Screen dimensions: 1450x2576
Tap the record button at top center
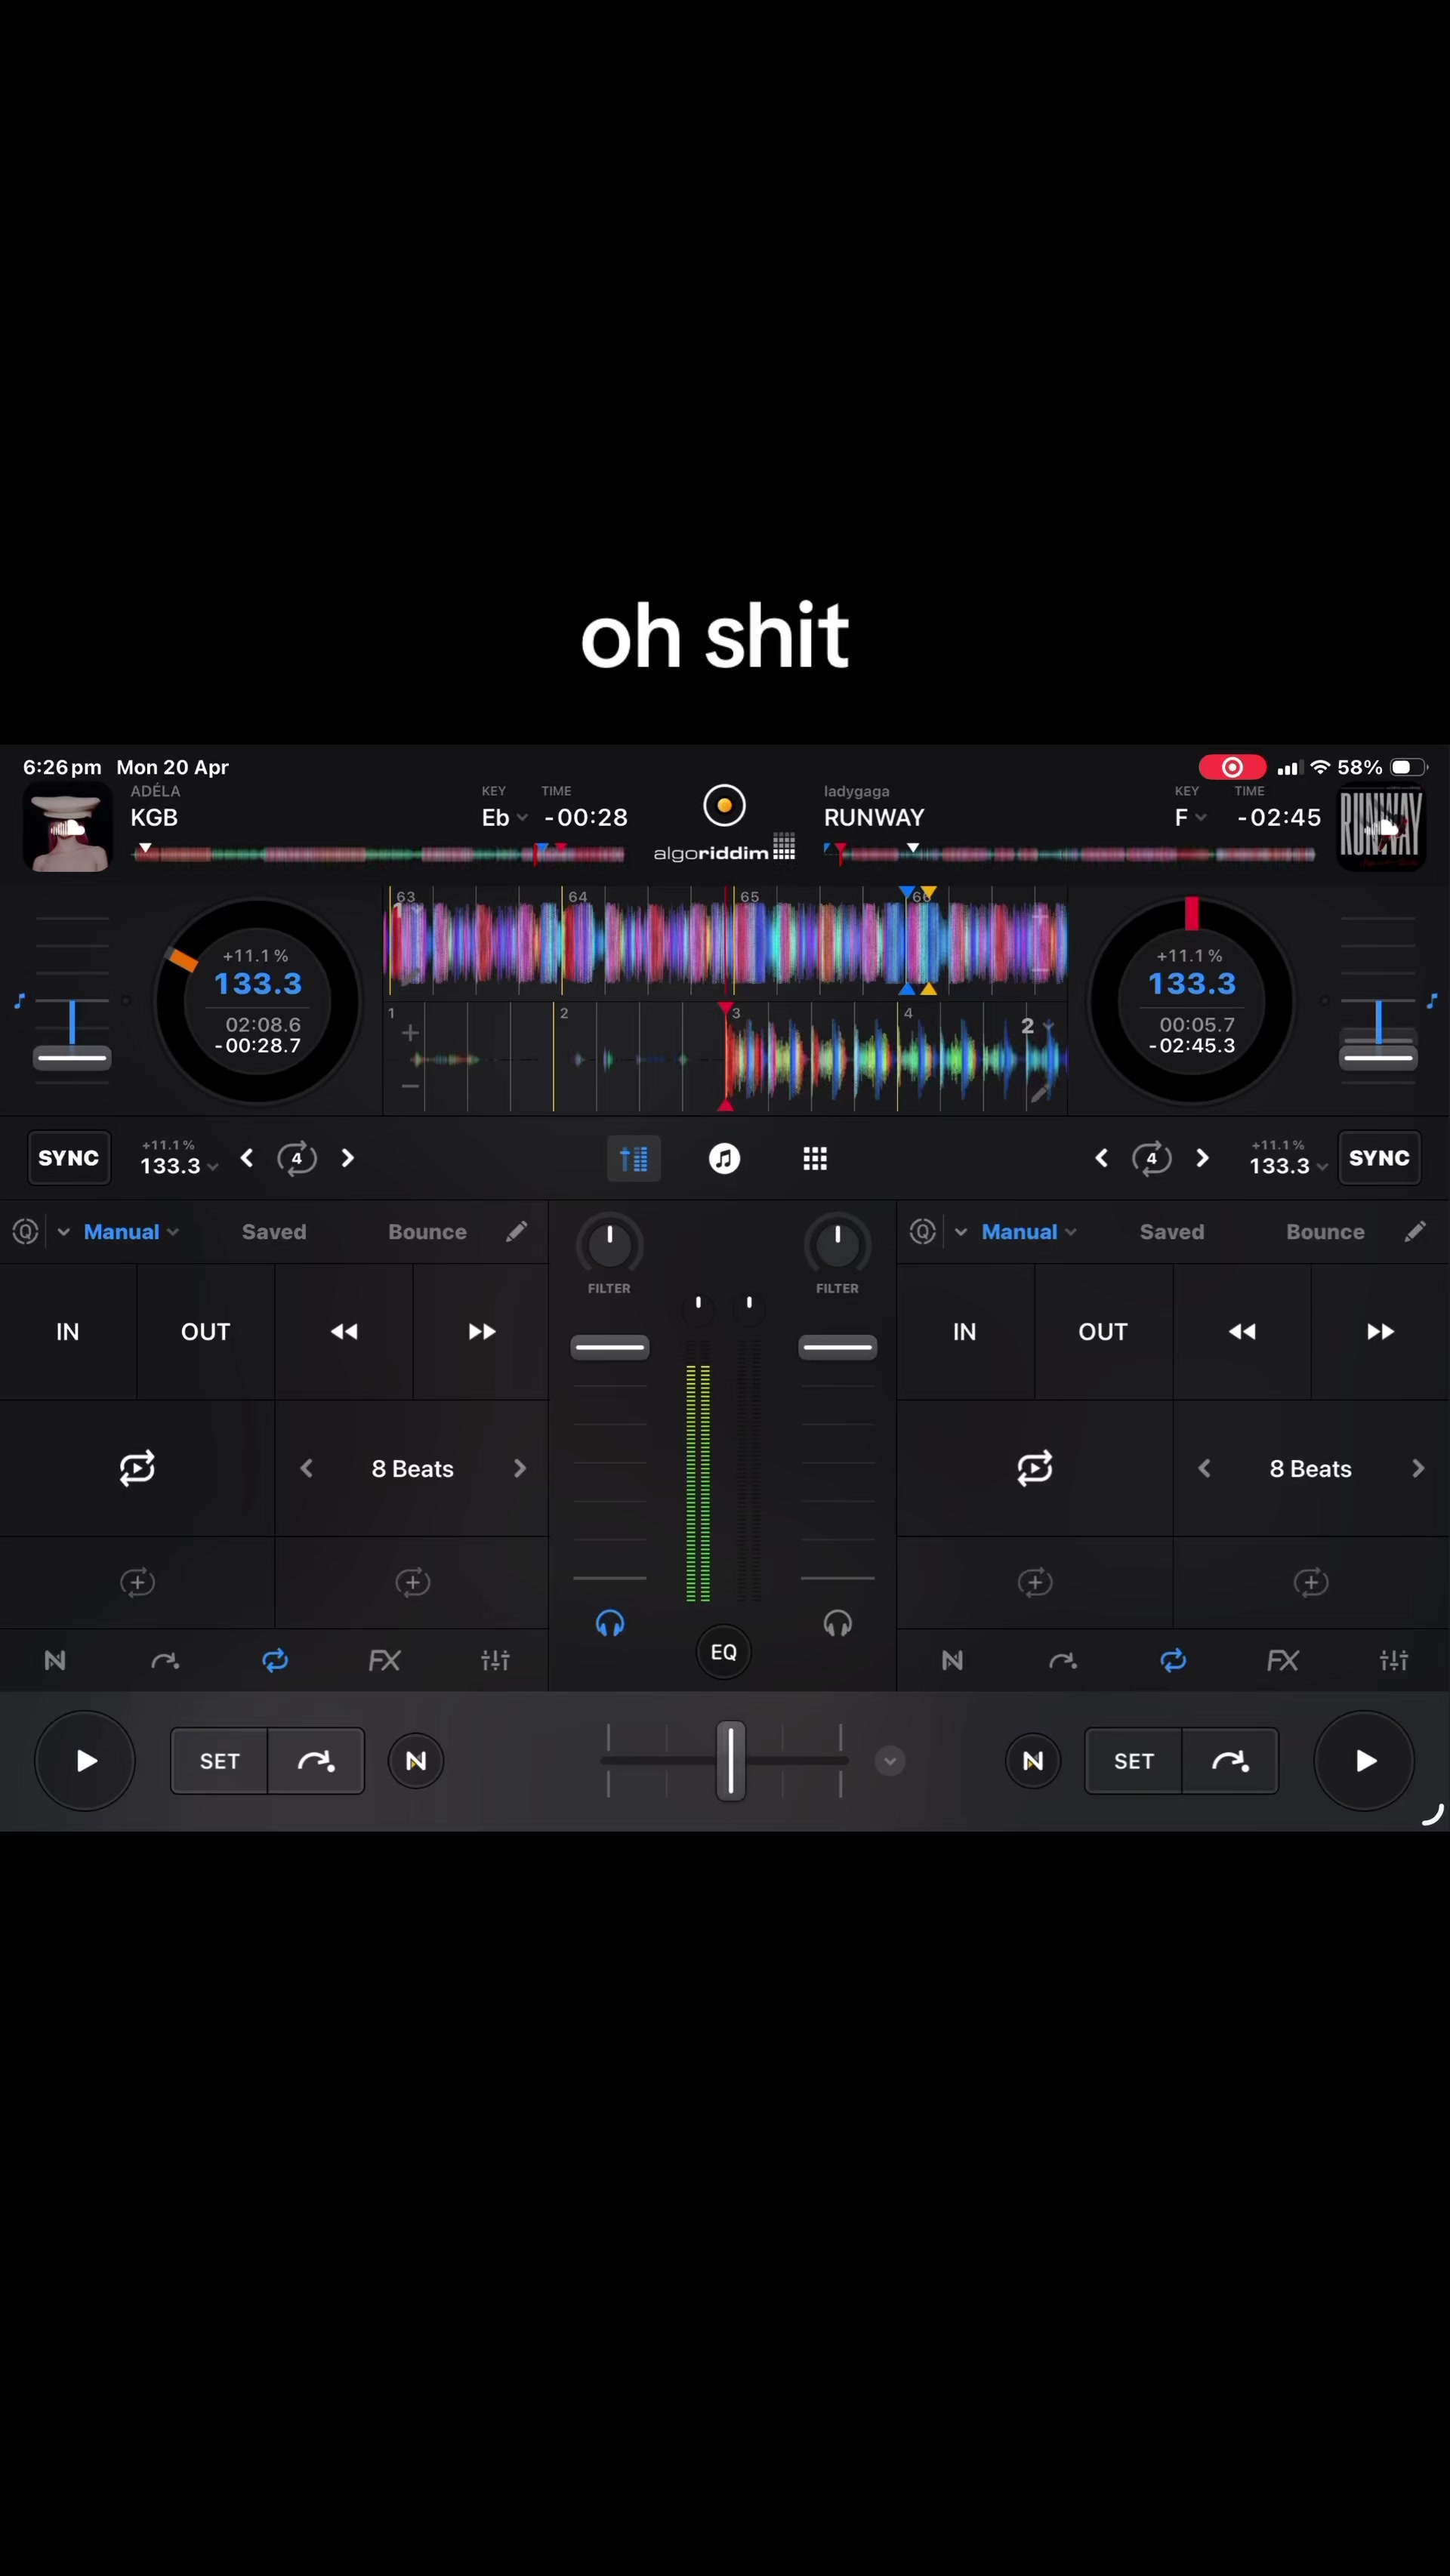click(725, 805)
